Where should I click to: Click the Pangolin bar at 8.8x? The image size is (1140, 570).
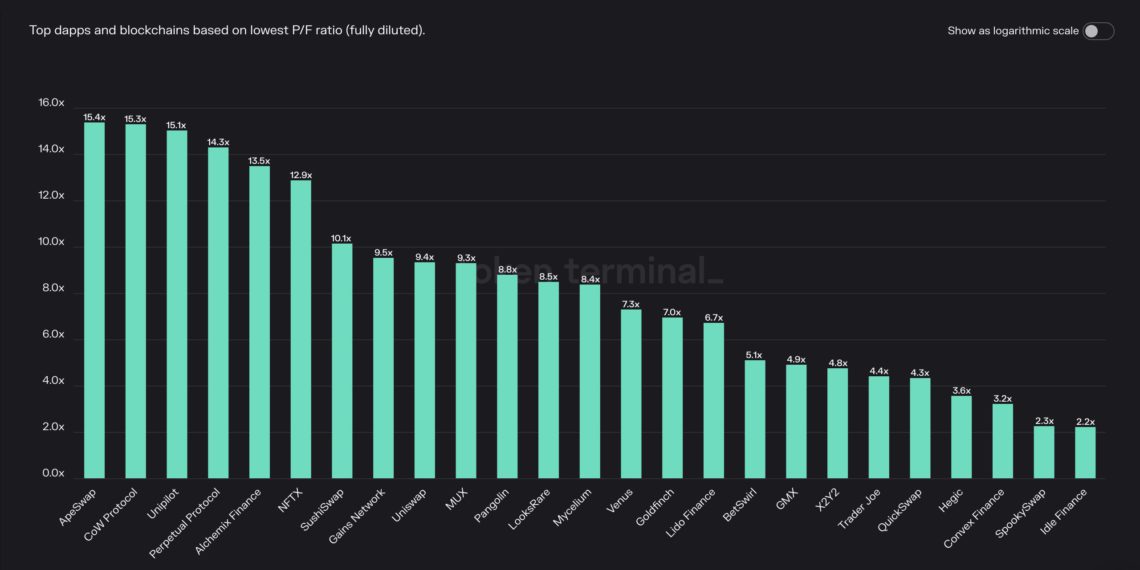point(507,377)
